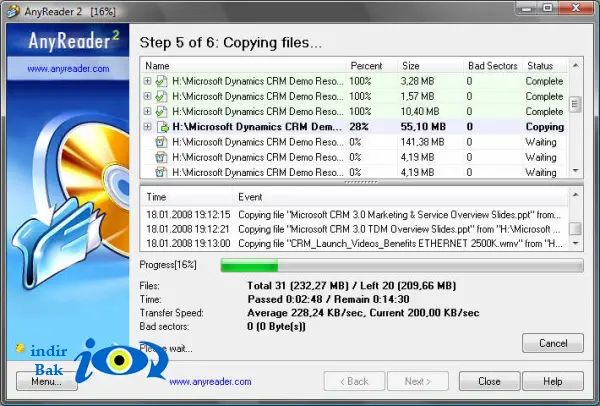Image resolution: width=600 pixels, height=406 pixels.
Task: Click the Complete status of the 3,28 MB file
Action: coord(544,81)
